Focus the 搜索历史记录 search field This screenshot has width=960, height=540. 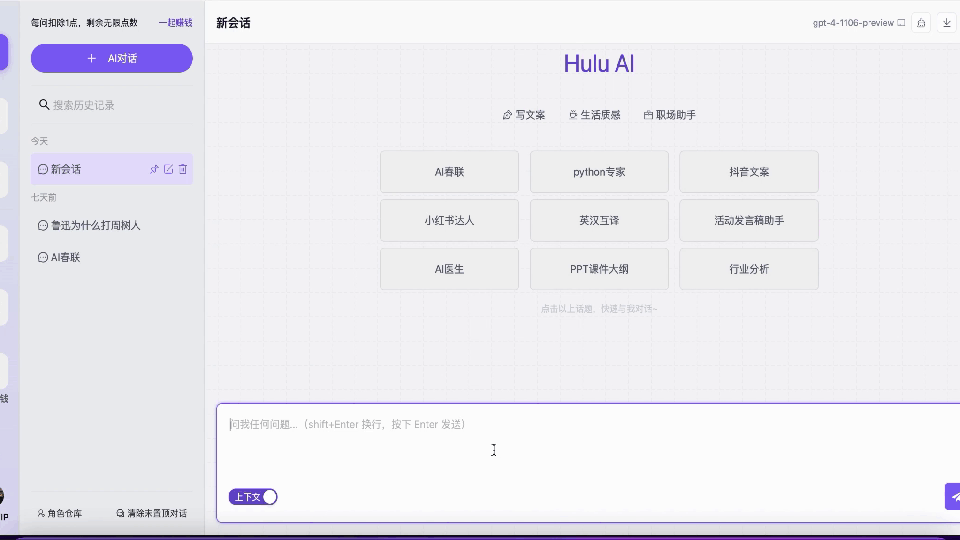(111, 105)
